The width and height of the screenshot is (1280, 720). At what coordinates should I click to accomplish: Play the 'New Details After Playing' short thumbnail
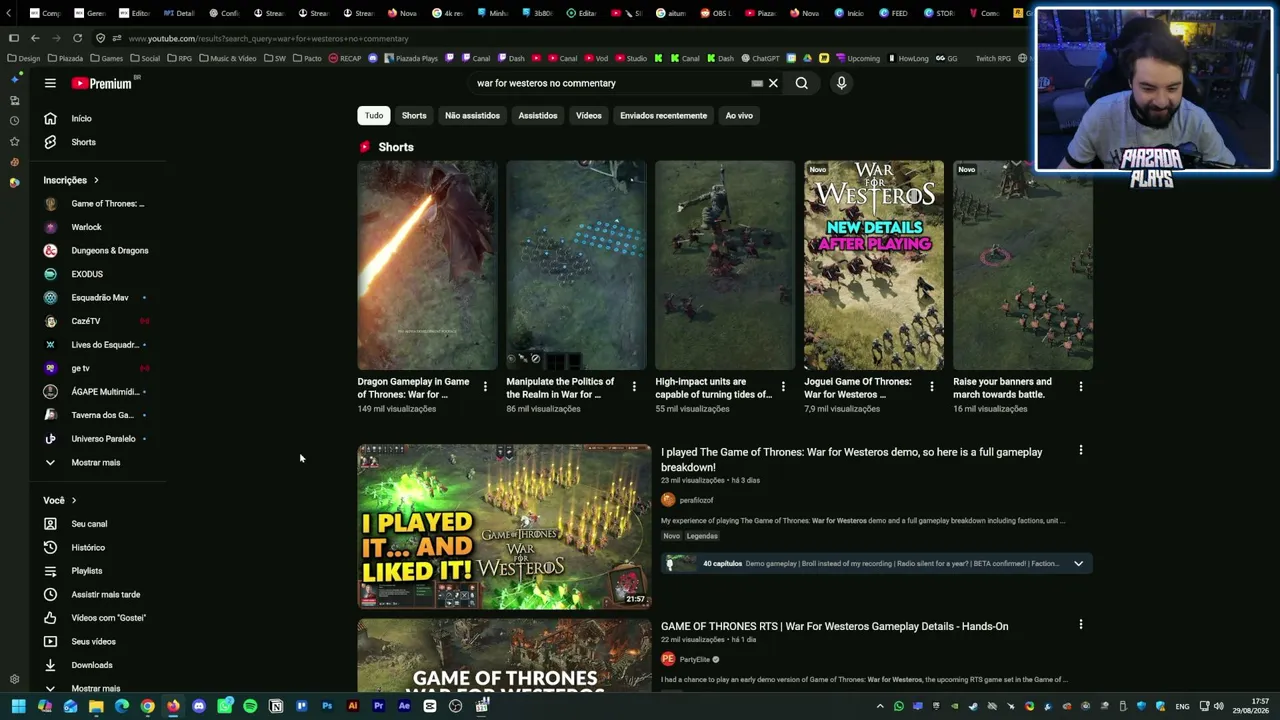click(x=874, y=265)
